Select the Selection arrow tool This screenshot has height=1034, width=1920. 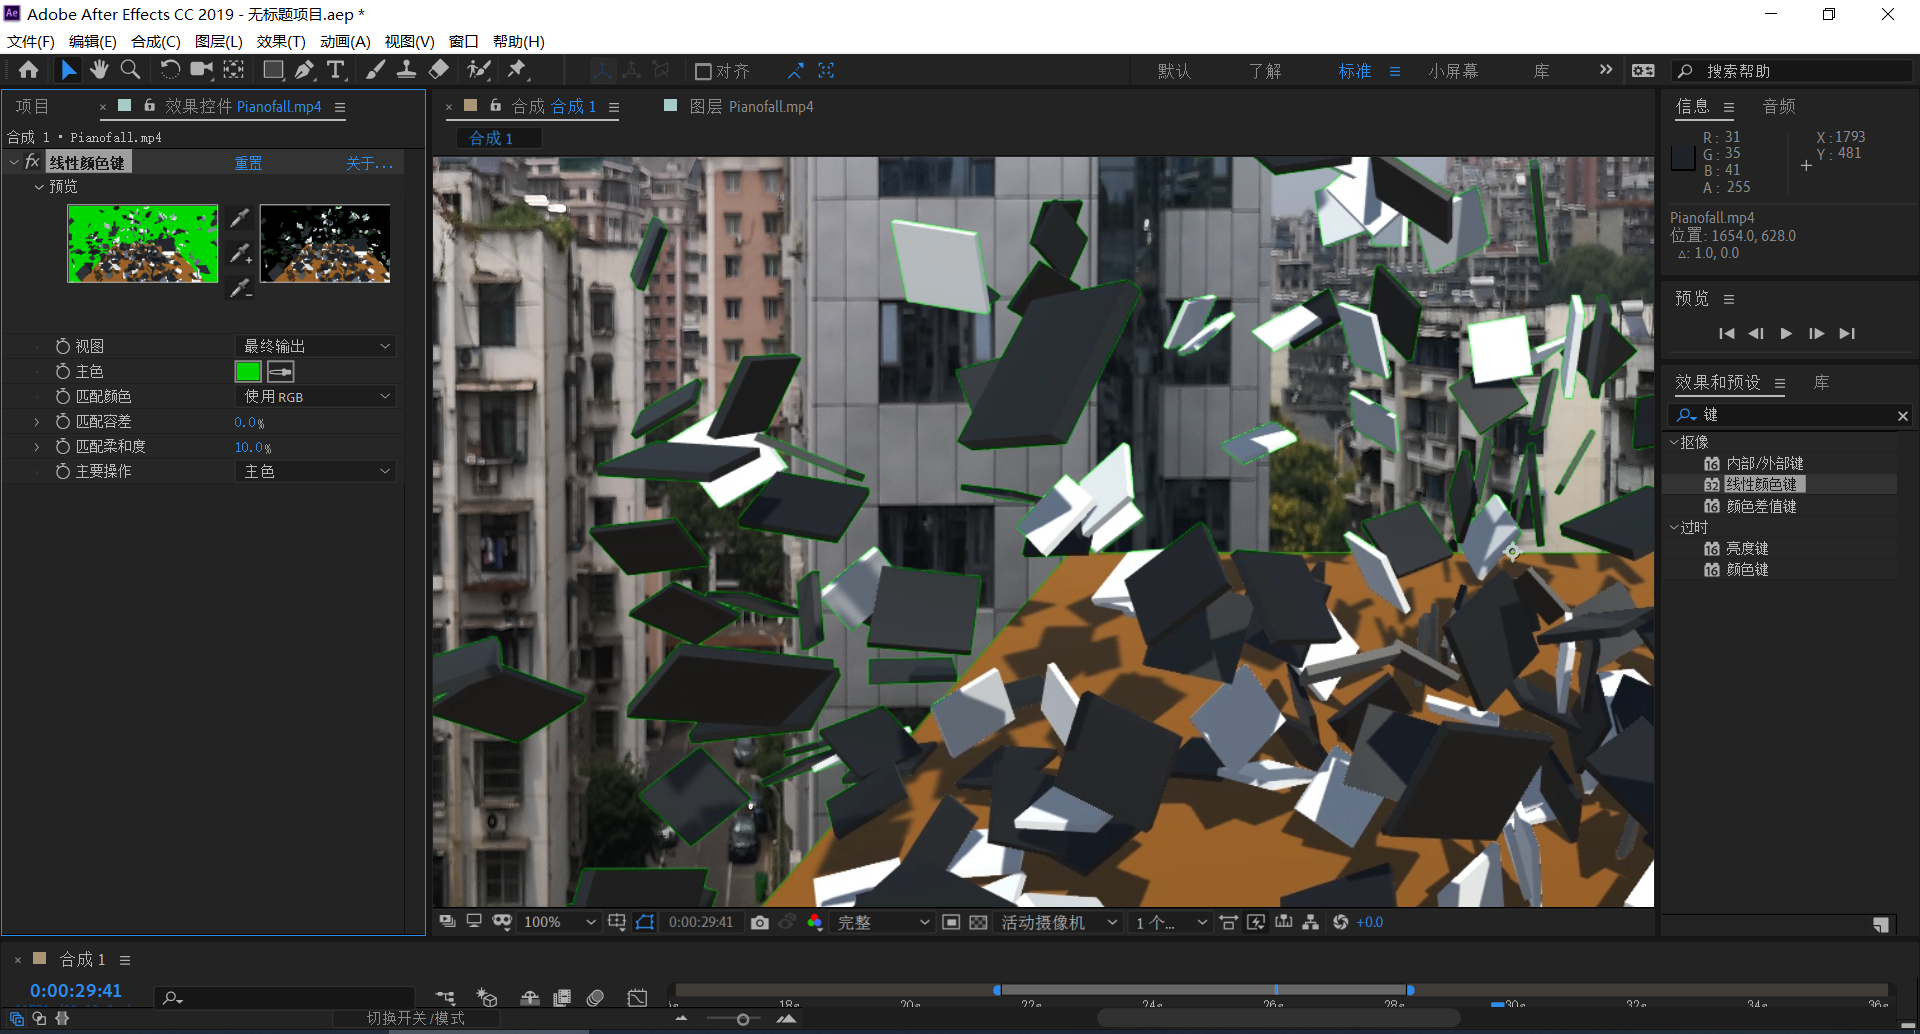[68, 70]
